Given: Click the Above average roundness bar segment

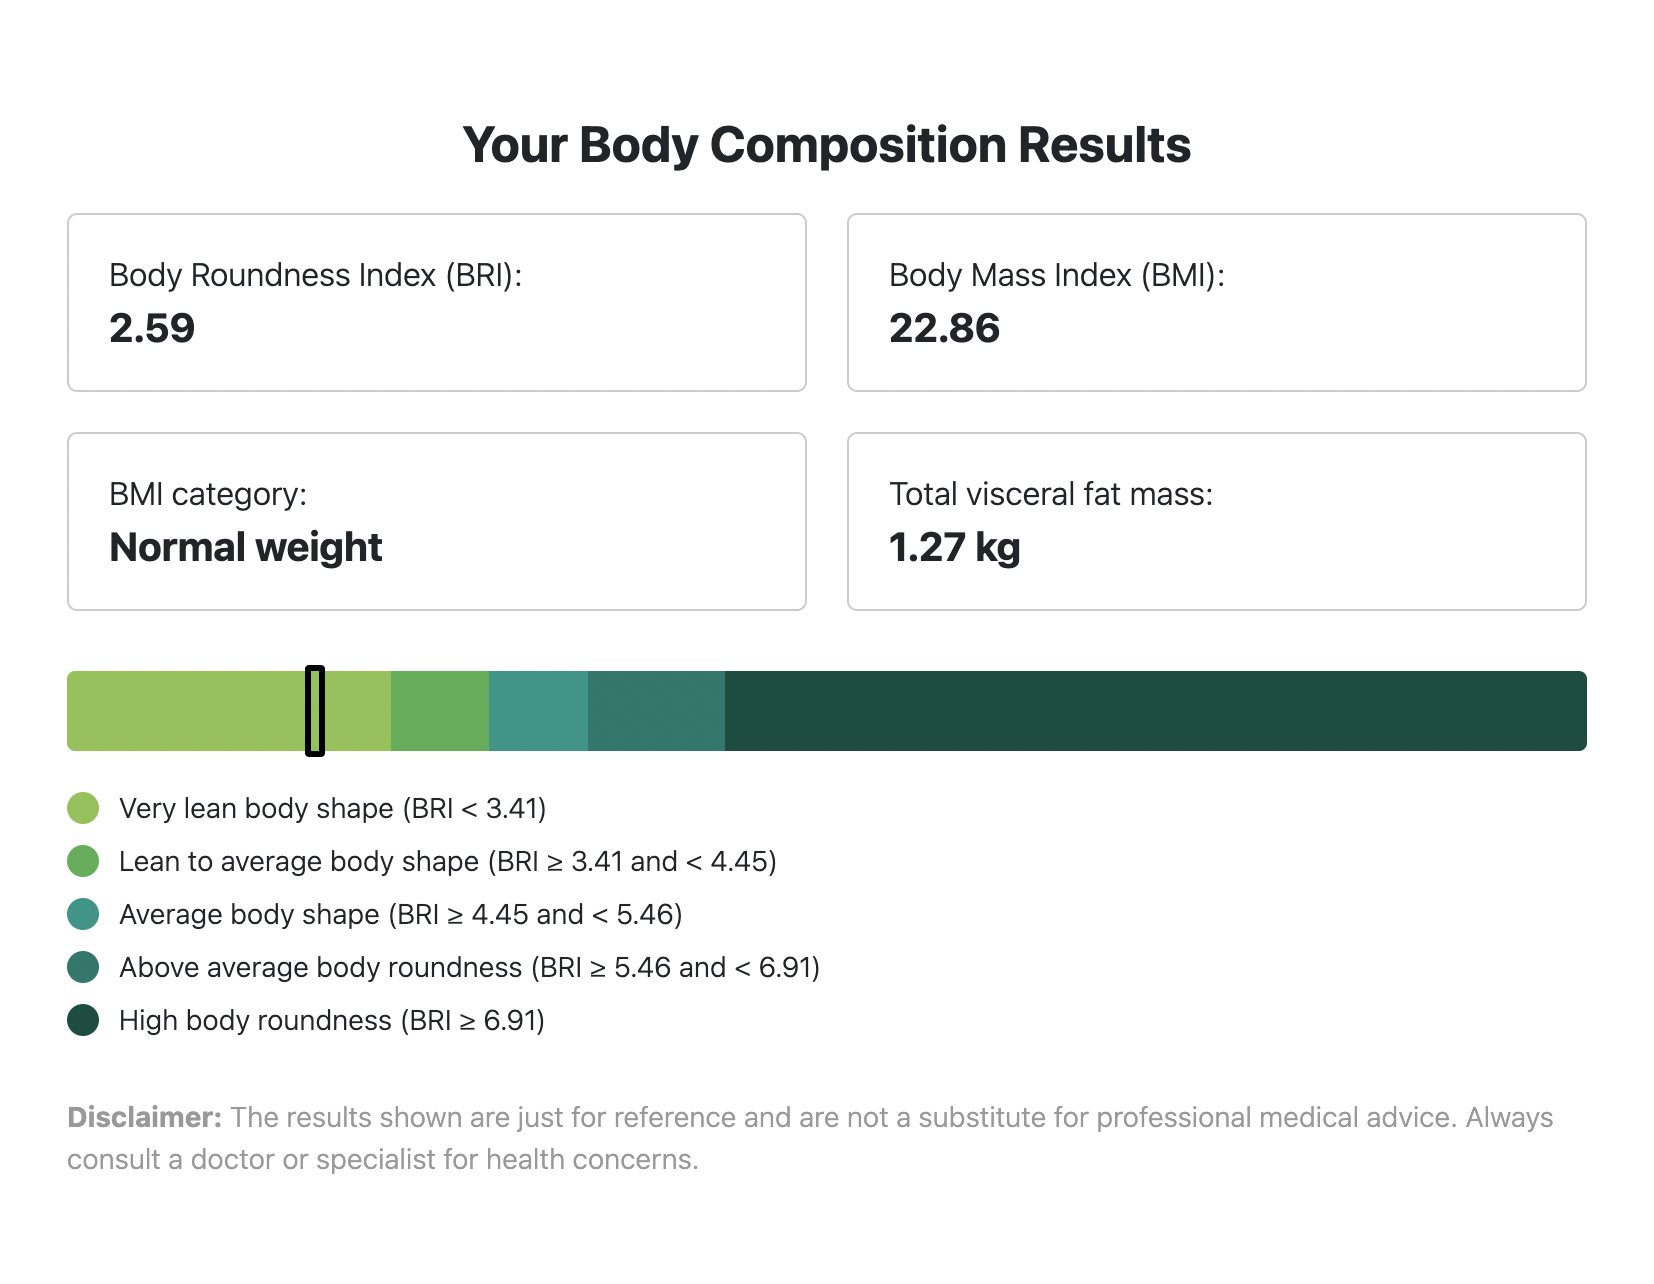Looking at the screenshot, I should 656,711.
